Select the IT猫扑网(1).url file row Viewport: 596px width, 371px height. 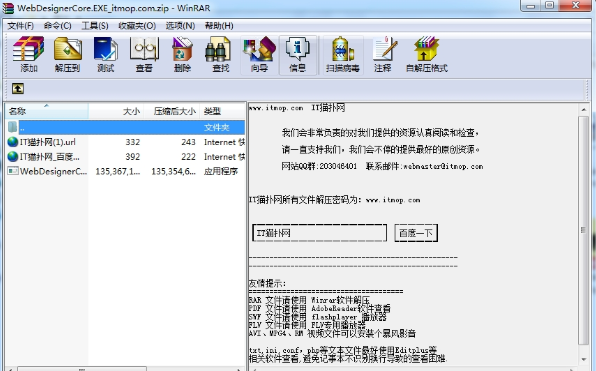(x=125, y=142)
